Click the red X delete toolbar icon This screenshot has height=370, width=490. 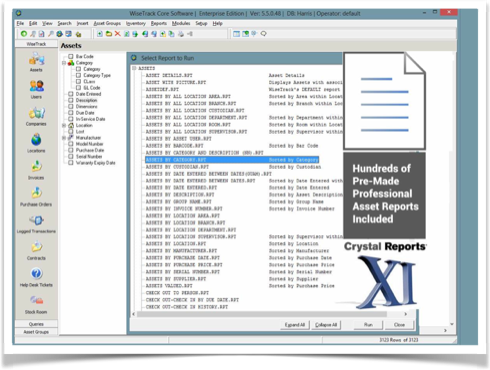tap(117, 34)
